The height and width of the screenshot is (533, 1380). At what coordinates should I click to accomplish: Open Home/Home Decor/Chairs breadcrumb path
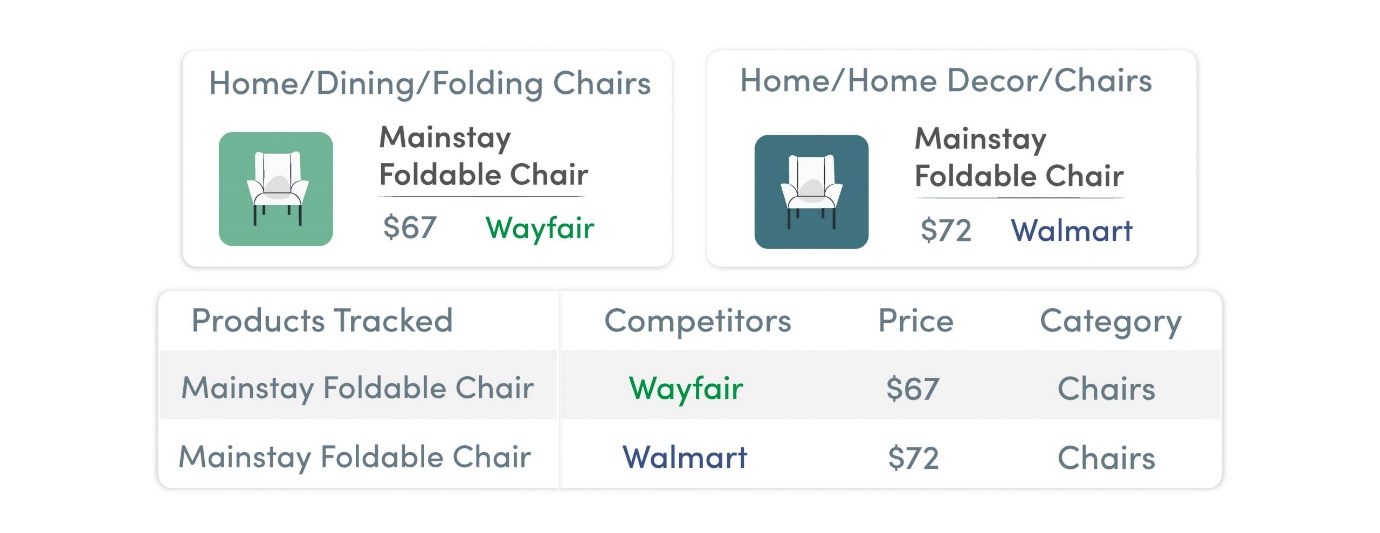click(x=946, y=81)
